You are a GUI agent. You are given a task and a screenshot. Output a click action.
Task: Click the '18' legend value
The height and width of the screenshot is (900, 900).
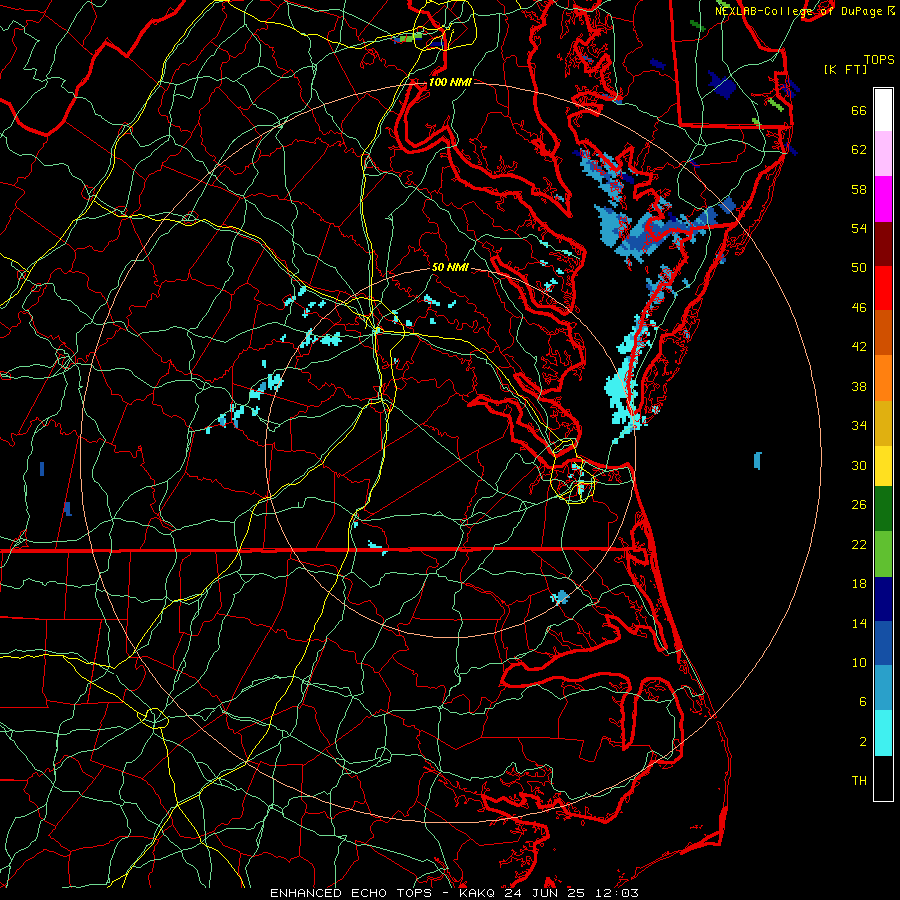point(859,584)
